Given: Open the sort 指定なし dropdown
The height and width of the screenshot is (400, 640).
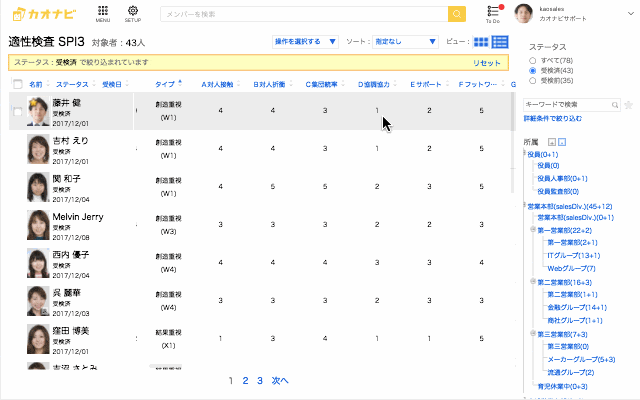Looking at the screenshot, I should [x=403, y=42].
